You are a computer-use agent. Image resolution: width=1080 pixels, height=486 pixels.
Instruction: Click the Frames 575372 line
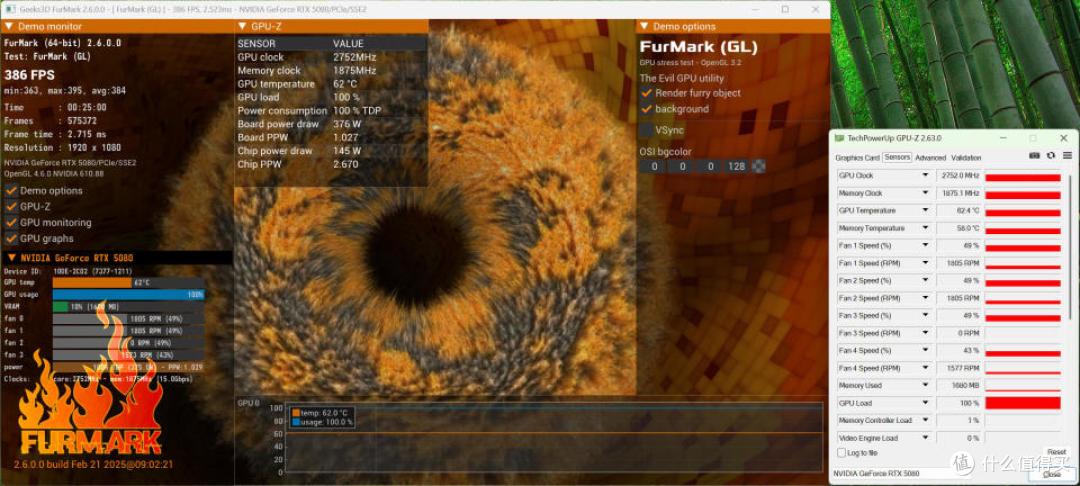coord(52,120)
